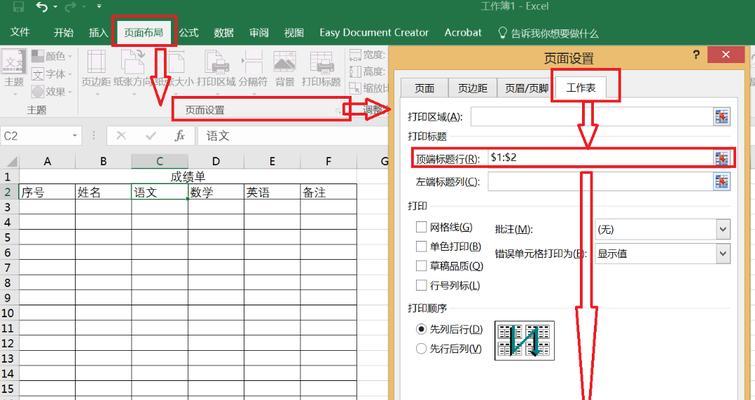Click range selector icon for 打印区域
The height and width of the screenshot is (400, 755).
click(x=721, y=116)
